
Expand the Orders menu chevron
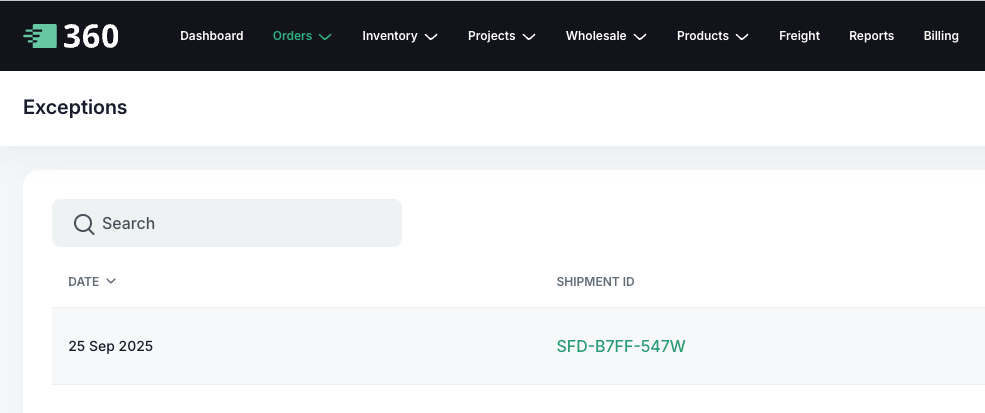point(325,37)
